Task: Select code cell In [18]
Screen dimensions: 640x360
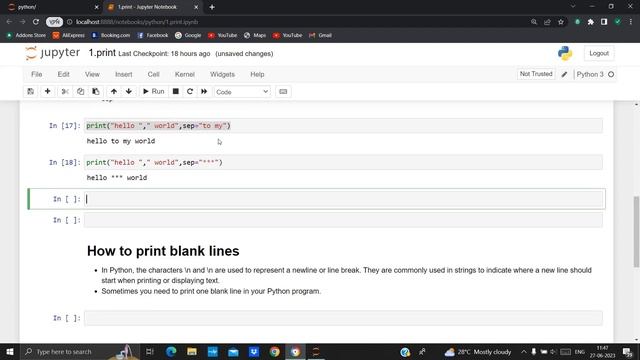Action: coord(343,162)
